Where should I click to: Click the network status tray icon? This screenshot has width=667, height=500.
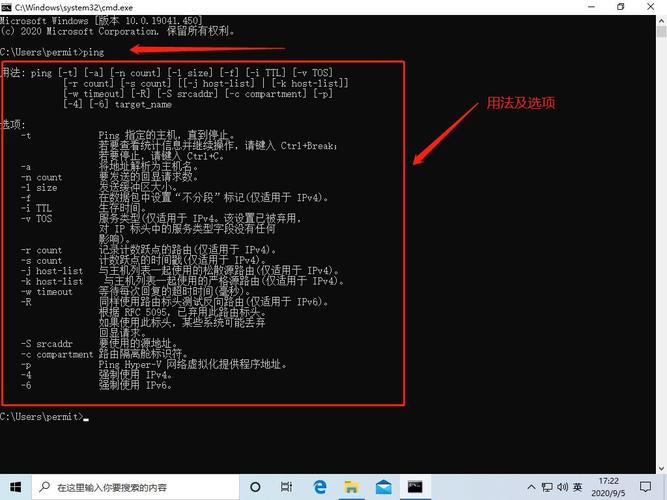pyautogui.click(x=547, y=487)
